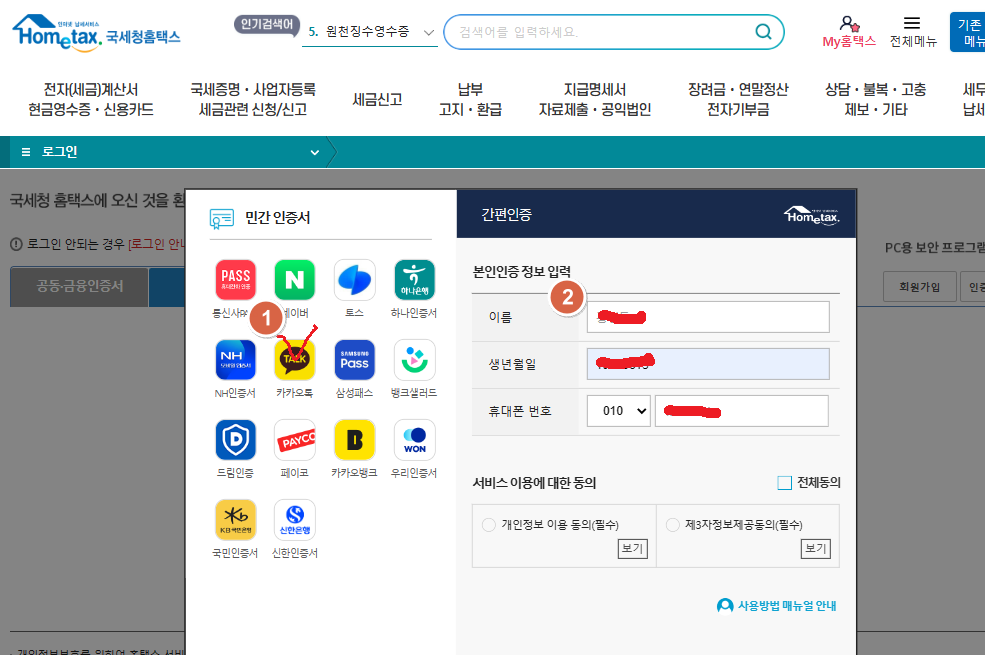The height and width of the screenshot is (655, 985).
Task: Click the 로그인 breadcrumb list icon
Action: pos(26,152)
